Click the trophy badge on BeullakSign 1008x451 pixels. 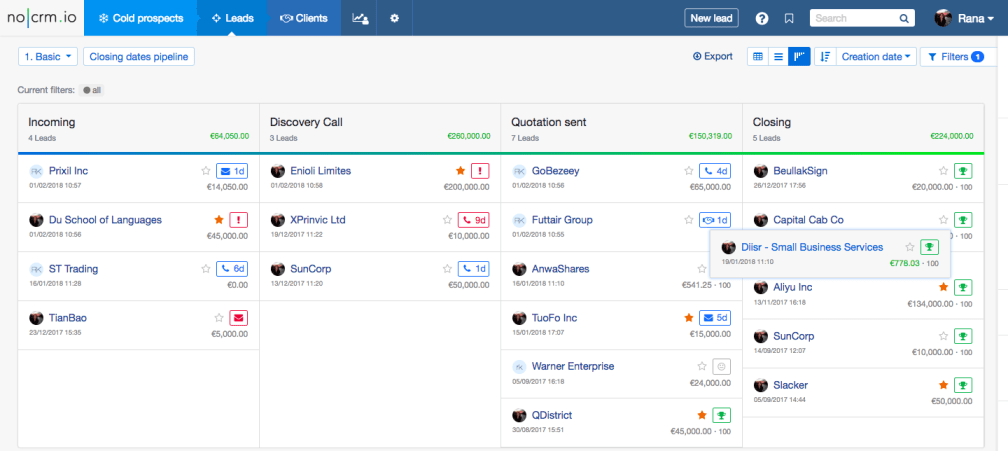pos(963,171)
